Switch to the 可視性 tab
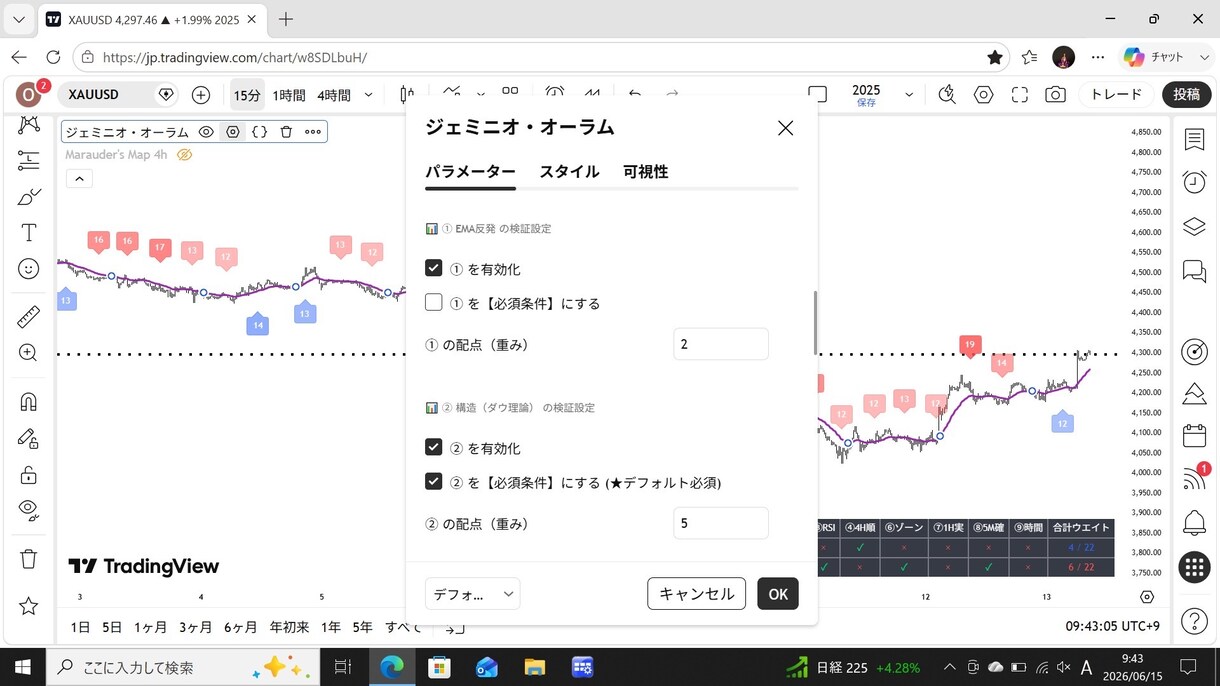Viewport: 1220px width, 686px height. 645,172
